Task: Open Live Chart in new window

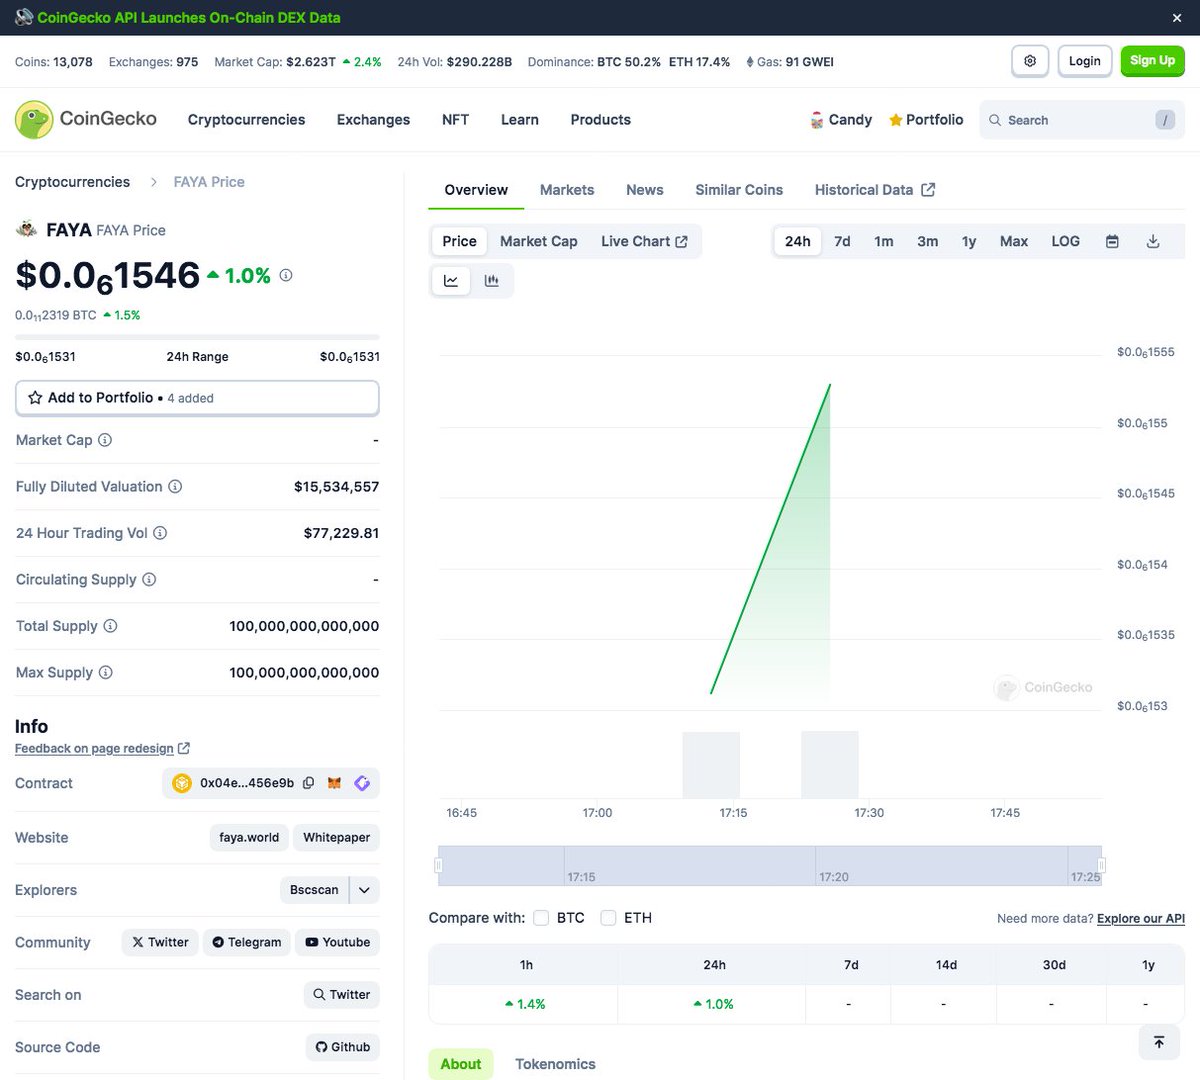Action: (644, 241)
